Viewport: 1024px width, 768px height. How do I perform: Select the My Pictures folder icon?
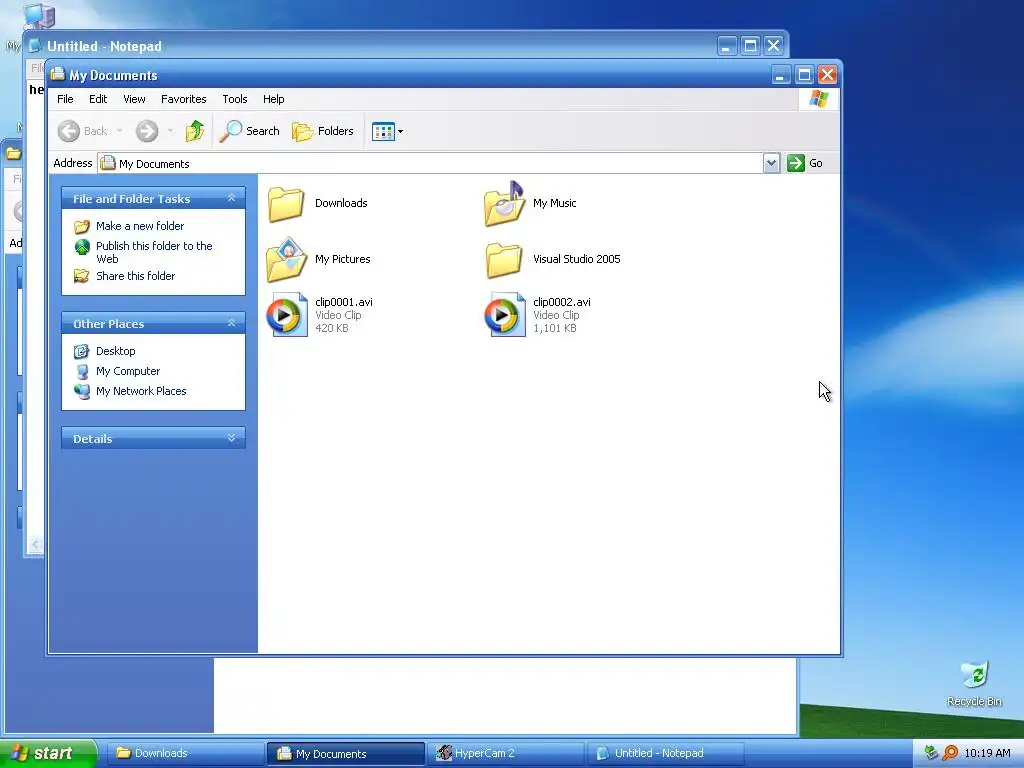pyautogui.click(x=286, y=259)
